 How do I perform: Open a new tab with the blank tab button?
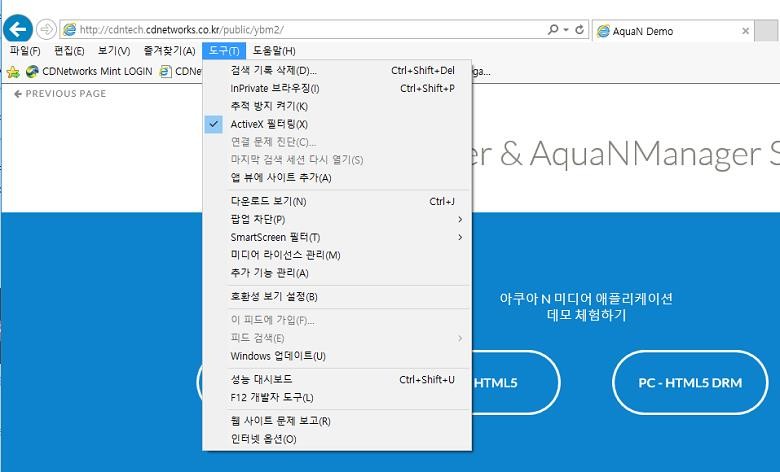[x=767, y=31]
